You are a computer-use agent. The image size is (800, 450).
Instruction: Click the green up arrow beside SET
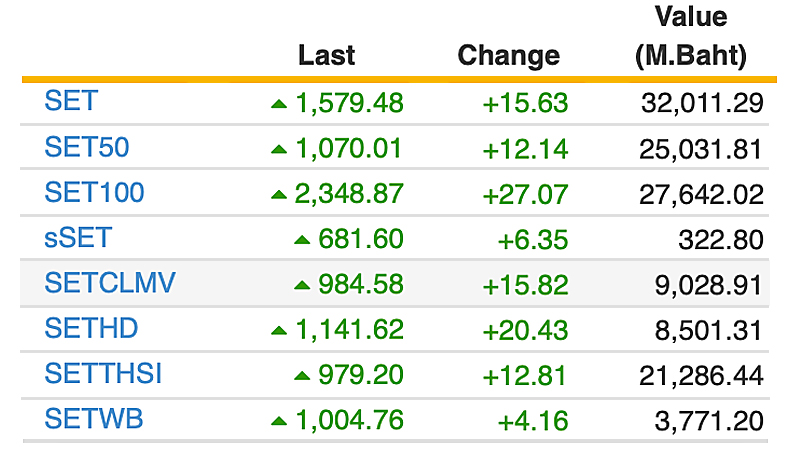[278, 104]
